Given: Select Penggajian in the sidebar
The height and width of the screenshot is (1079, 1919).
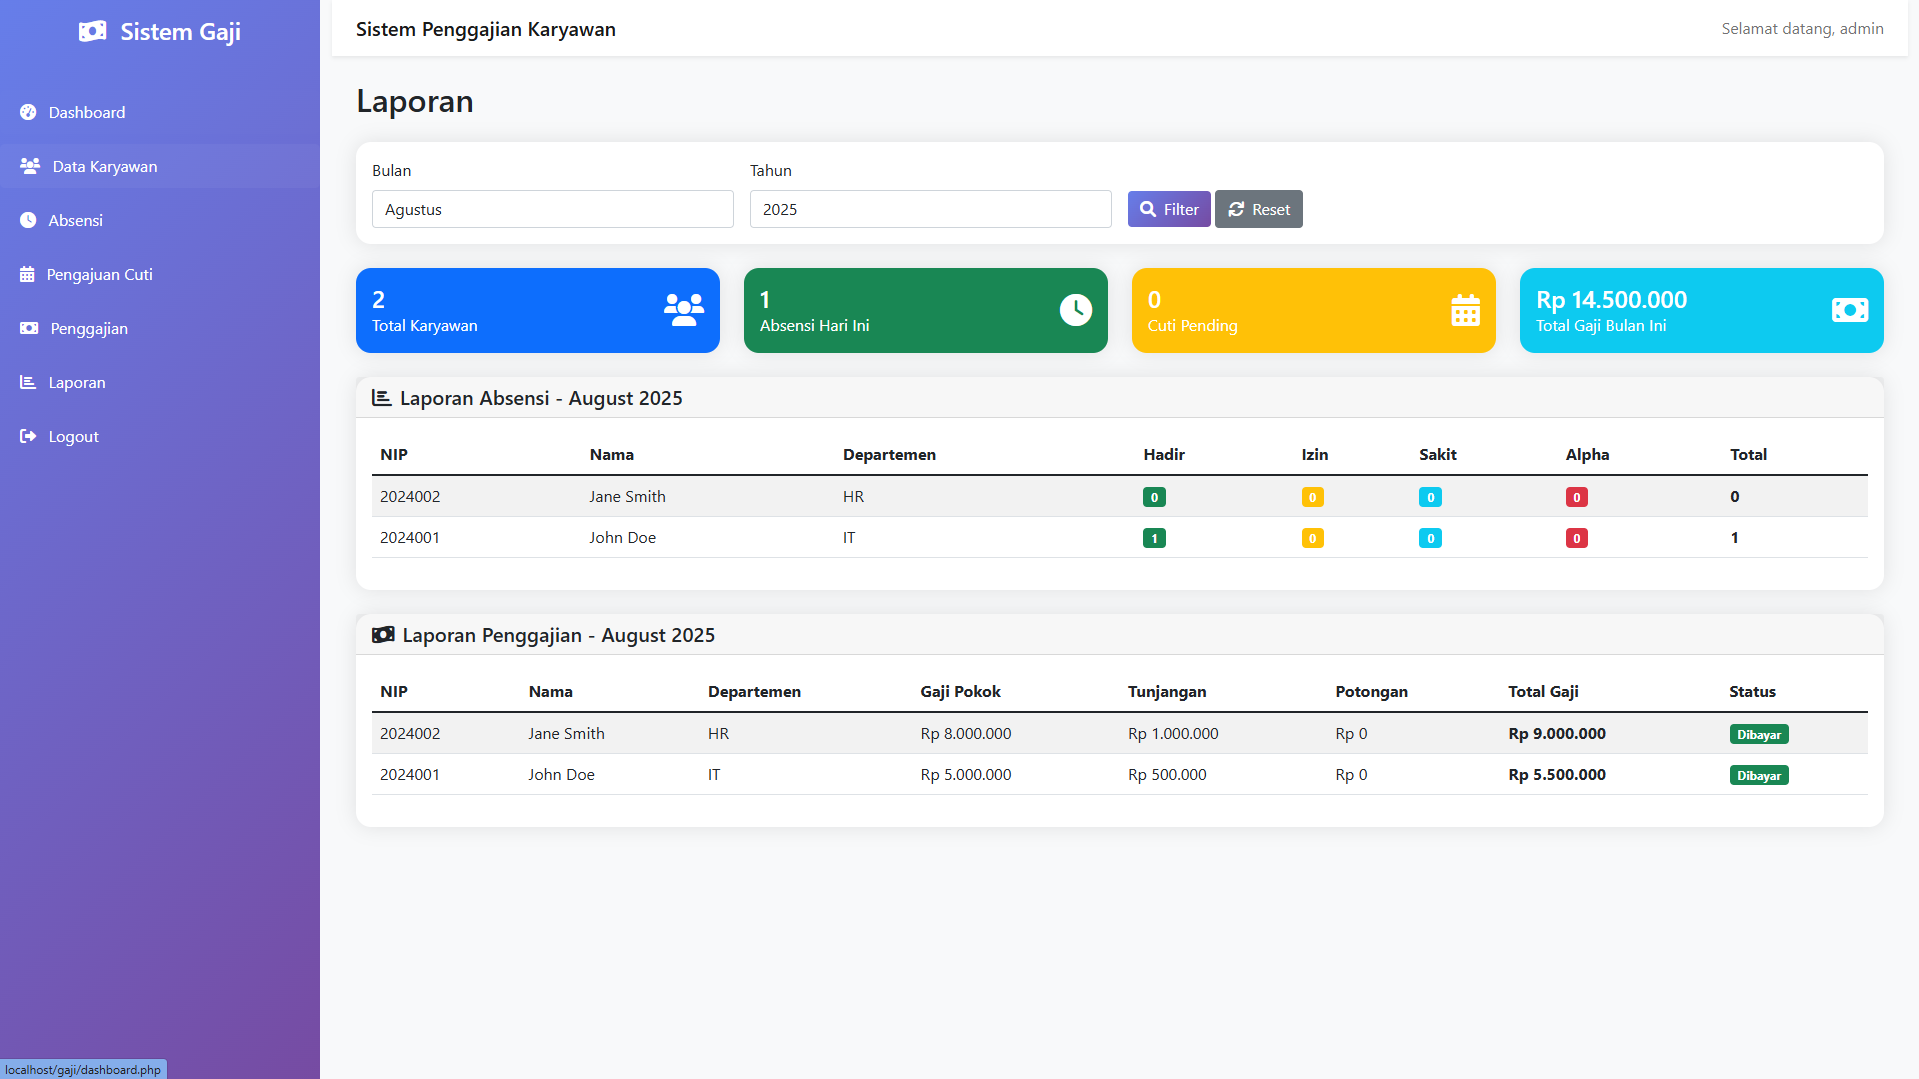Looking at the screenshot, I should tap(88, 328).
